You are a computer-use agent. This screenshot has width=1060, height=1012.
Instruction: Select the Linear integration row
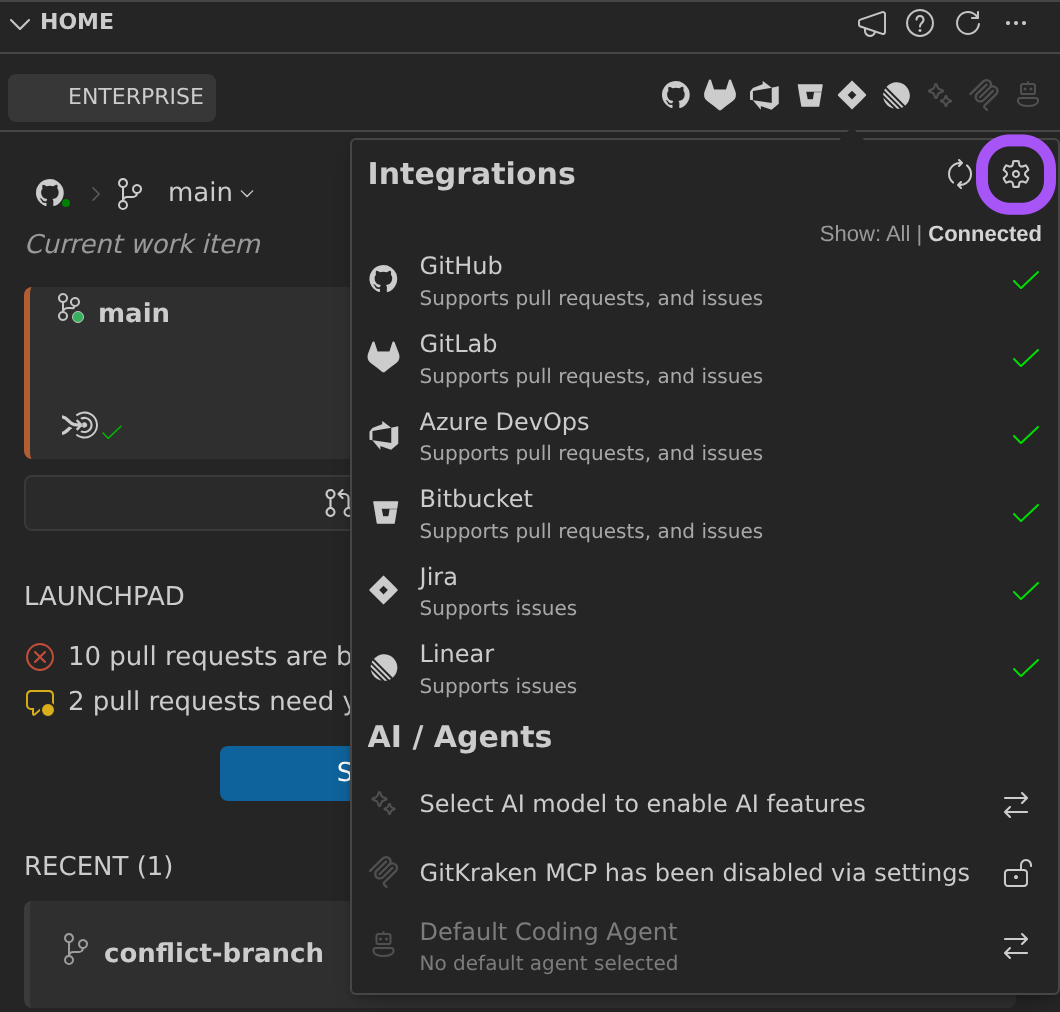tap(704, 669)
